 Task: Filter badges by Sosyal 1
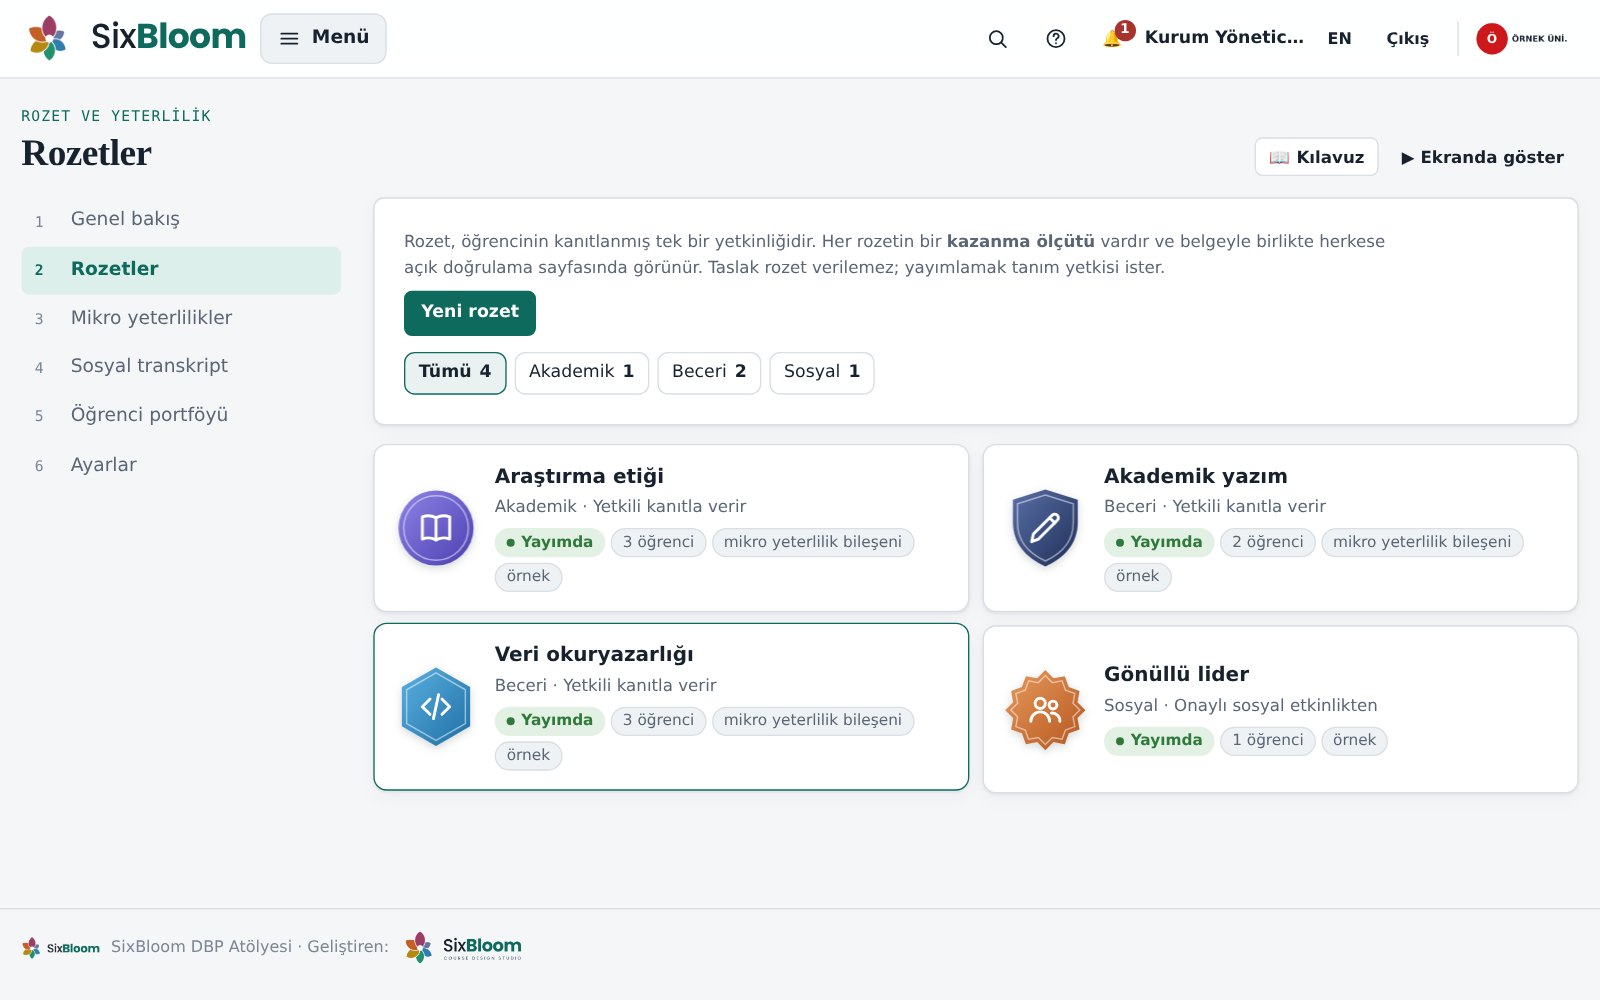click(821, 373)
